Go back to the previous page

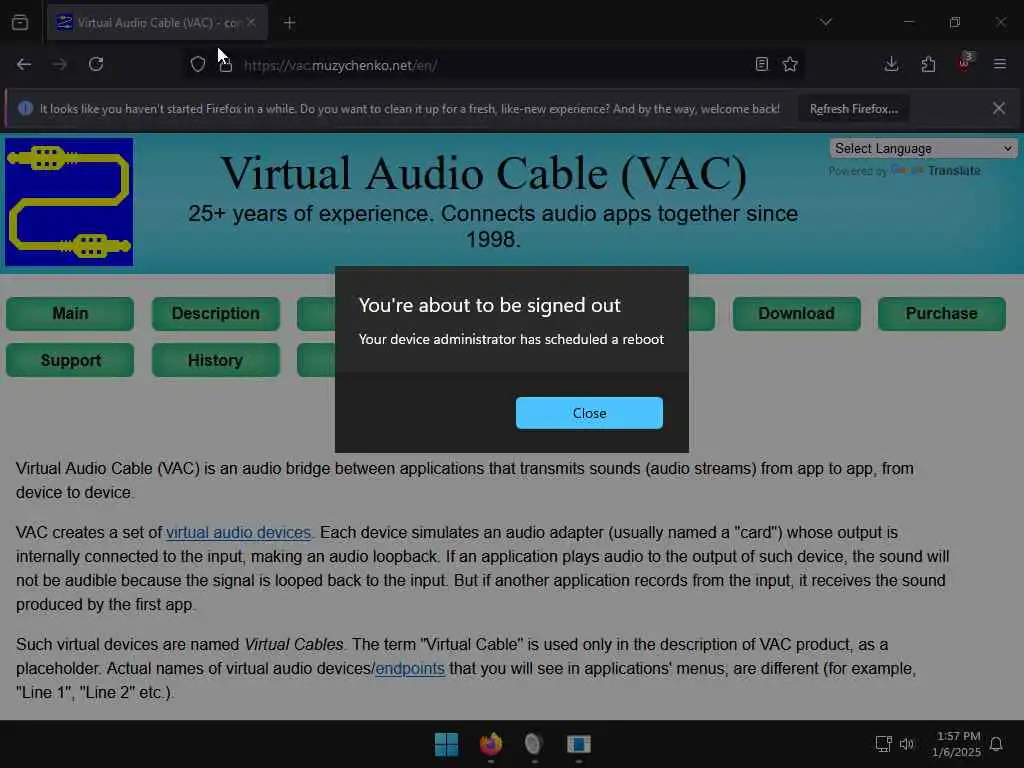[x=24, y=64]
